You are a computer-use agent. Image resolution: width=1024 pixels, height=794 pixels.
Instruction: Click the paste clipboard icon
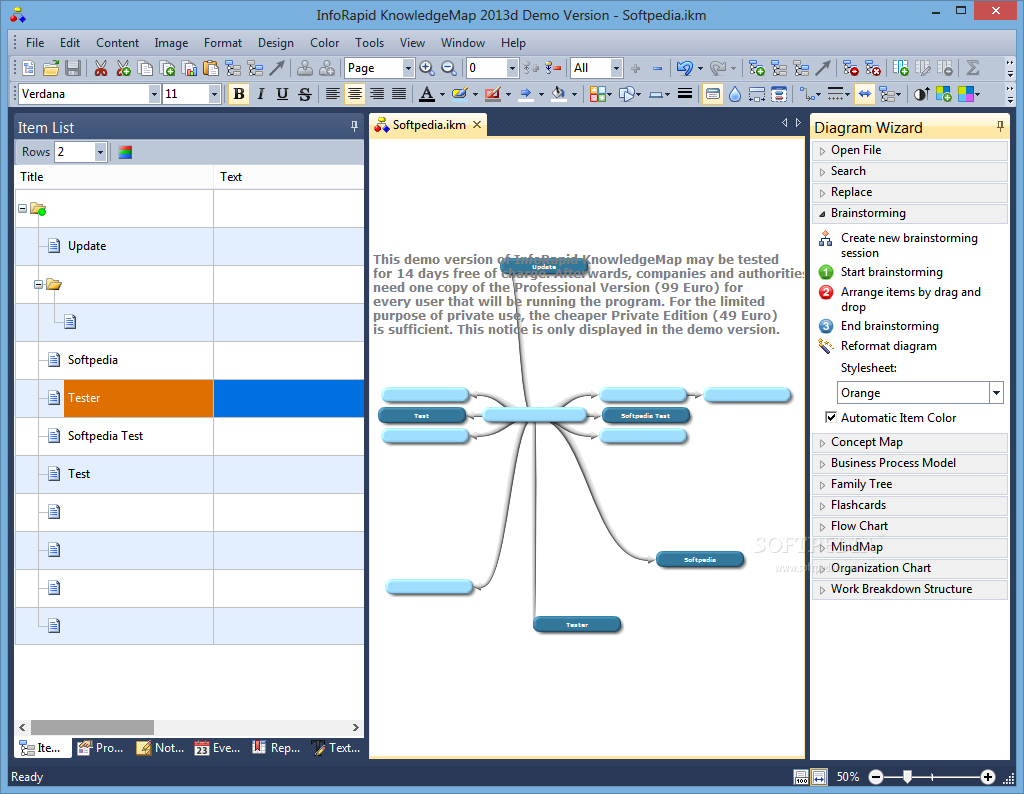pyautogui.click(x=210, y=68)
